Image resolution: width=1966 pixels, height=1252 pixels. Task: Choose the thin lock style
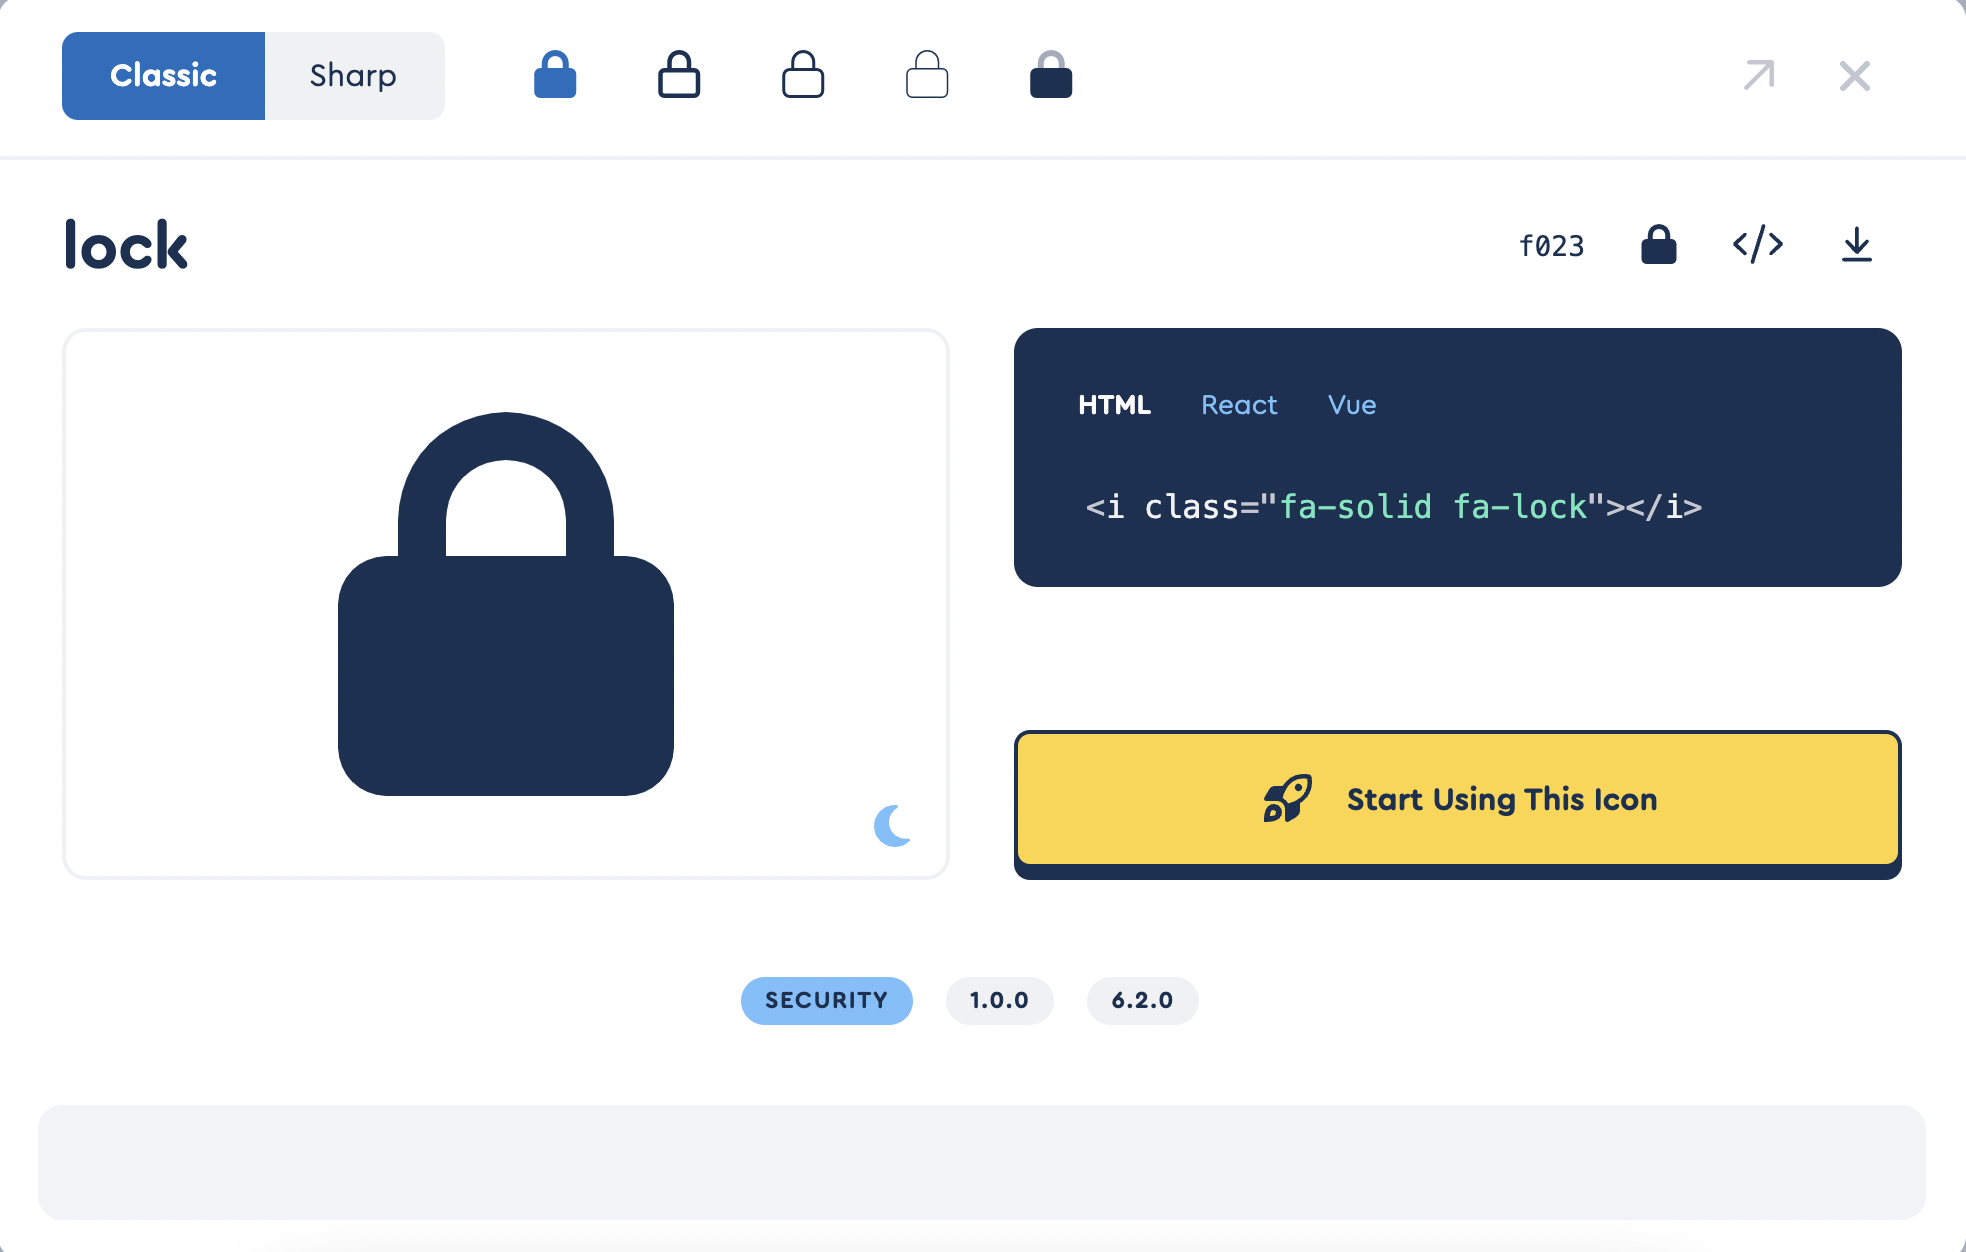[927, 75]
